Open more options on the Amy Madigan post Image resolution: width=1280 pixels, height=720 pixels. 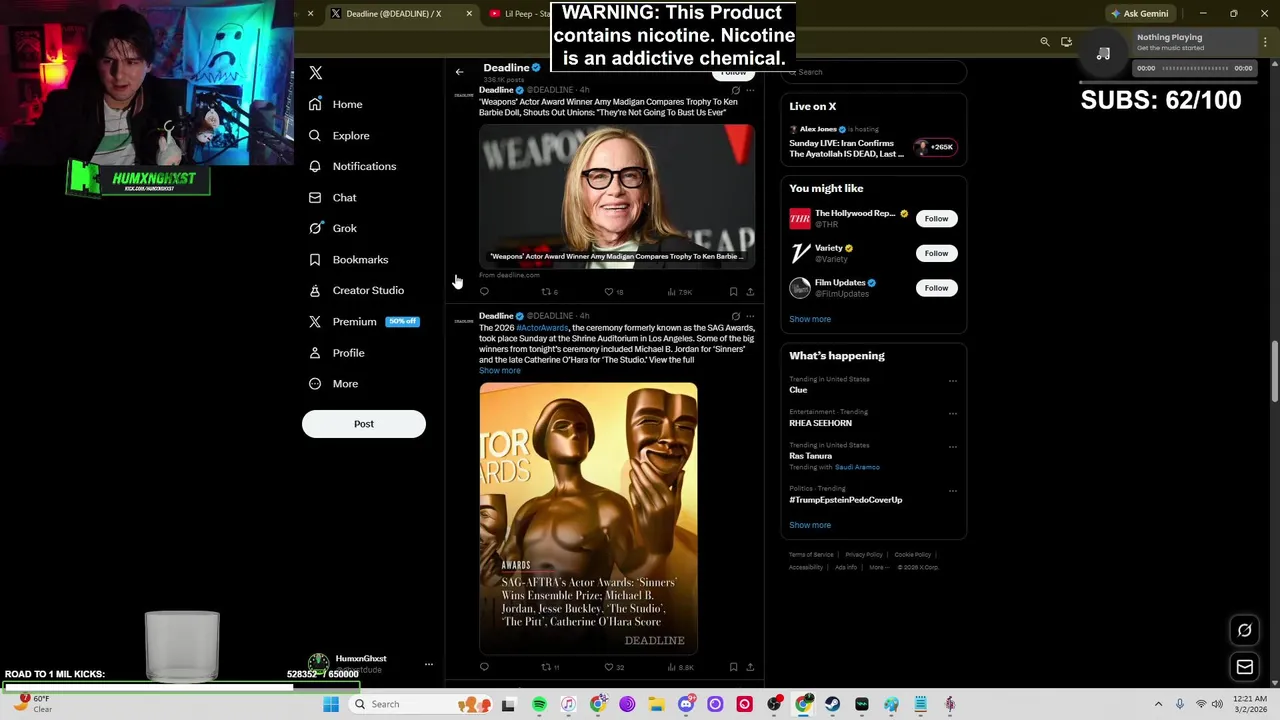[750, 90]
